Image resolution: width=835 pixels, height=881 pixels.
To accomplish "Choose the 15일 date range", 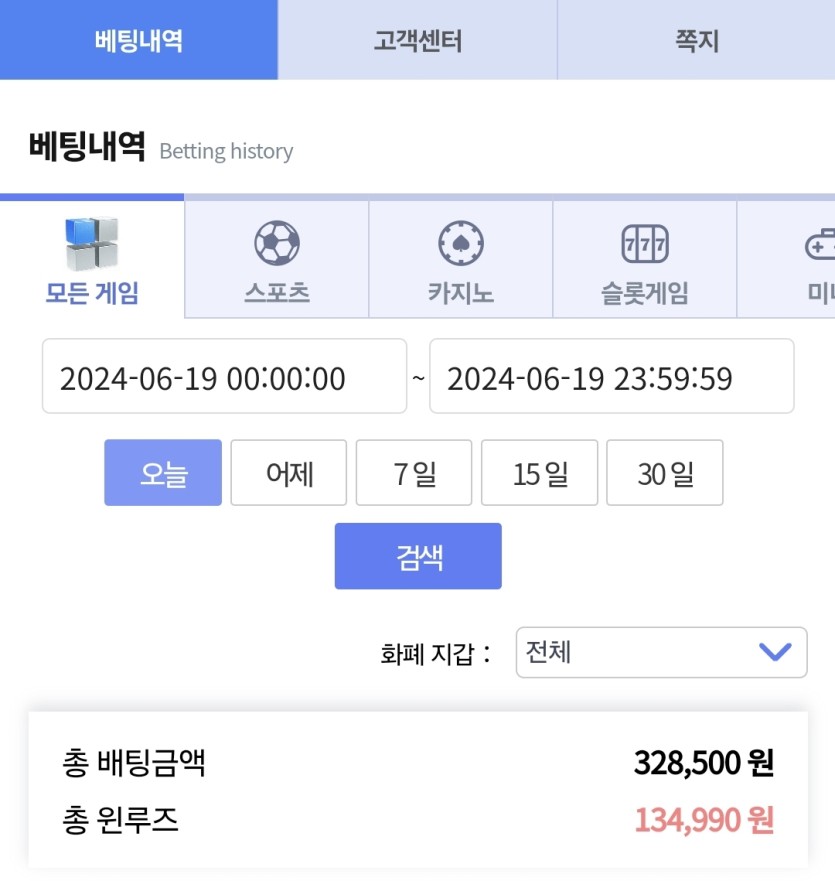I will click(539, 473).
